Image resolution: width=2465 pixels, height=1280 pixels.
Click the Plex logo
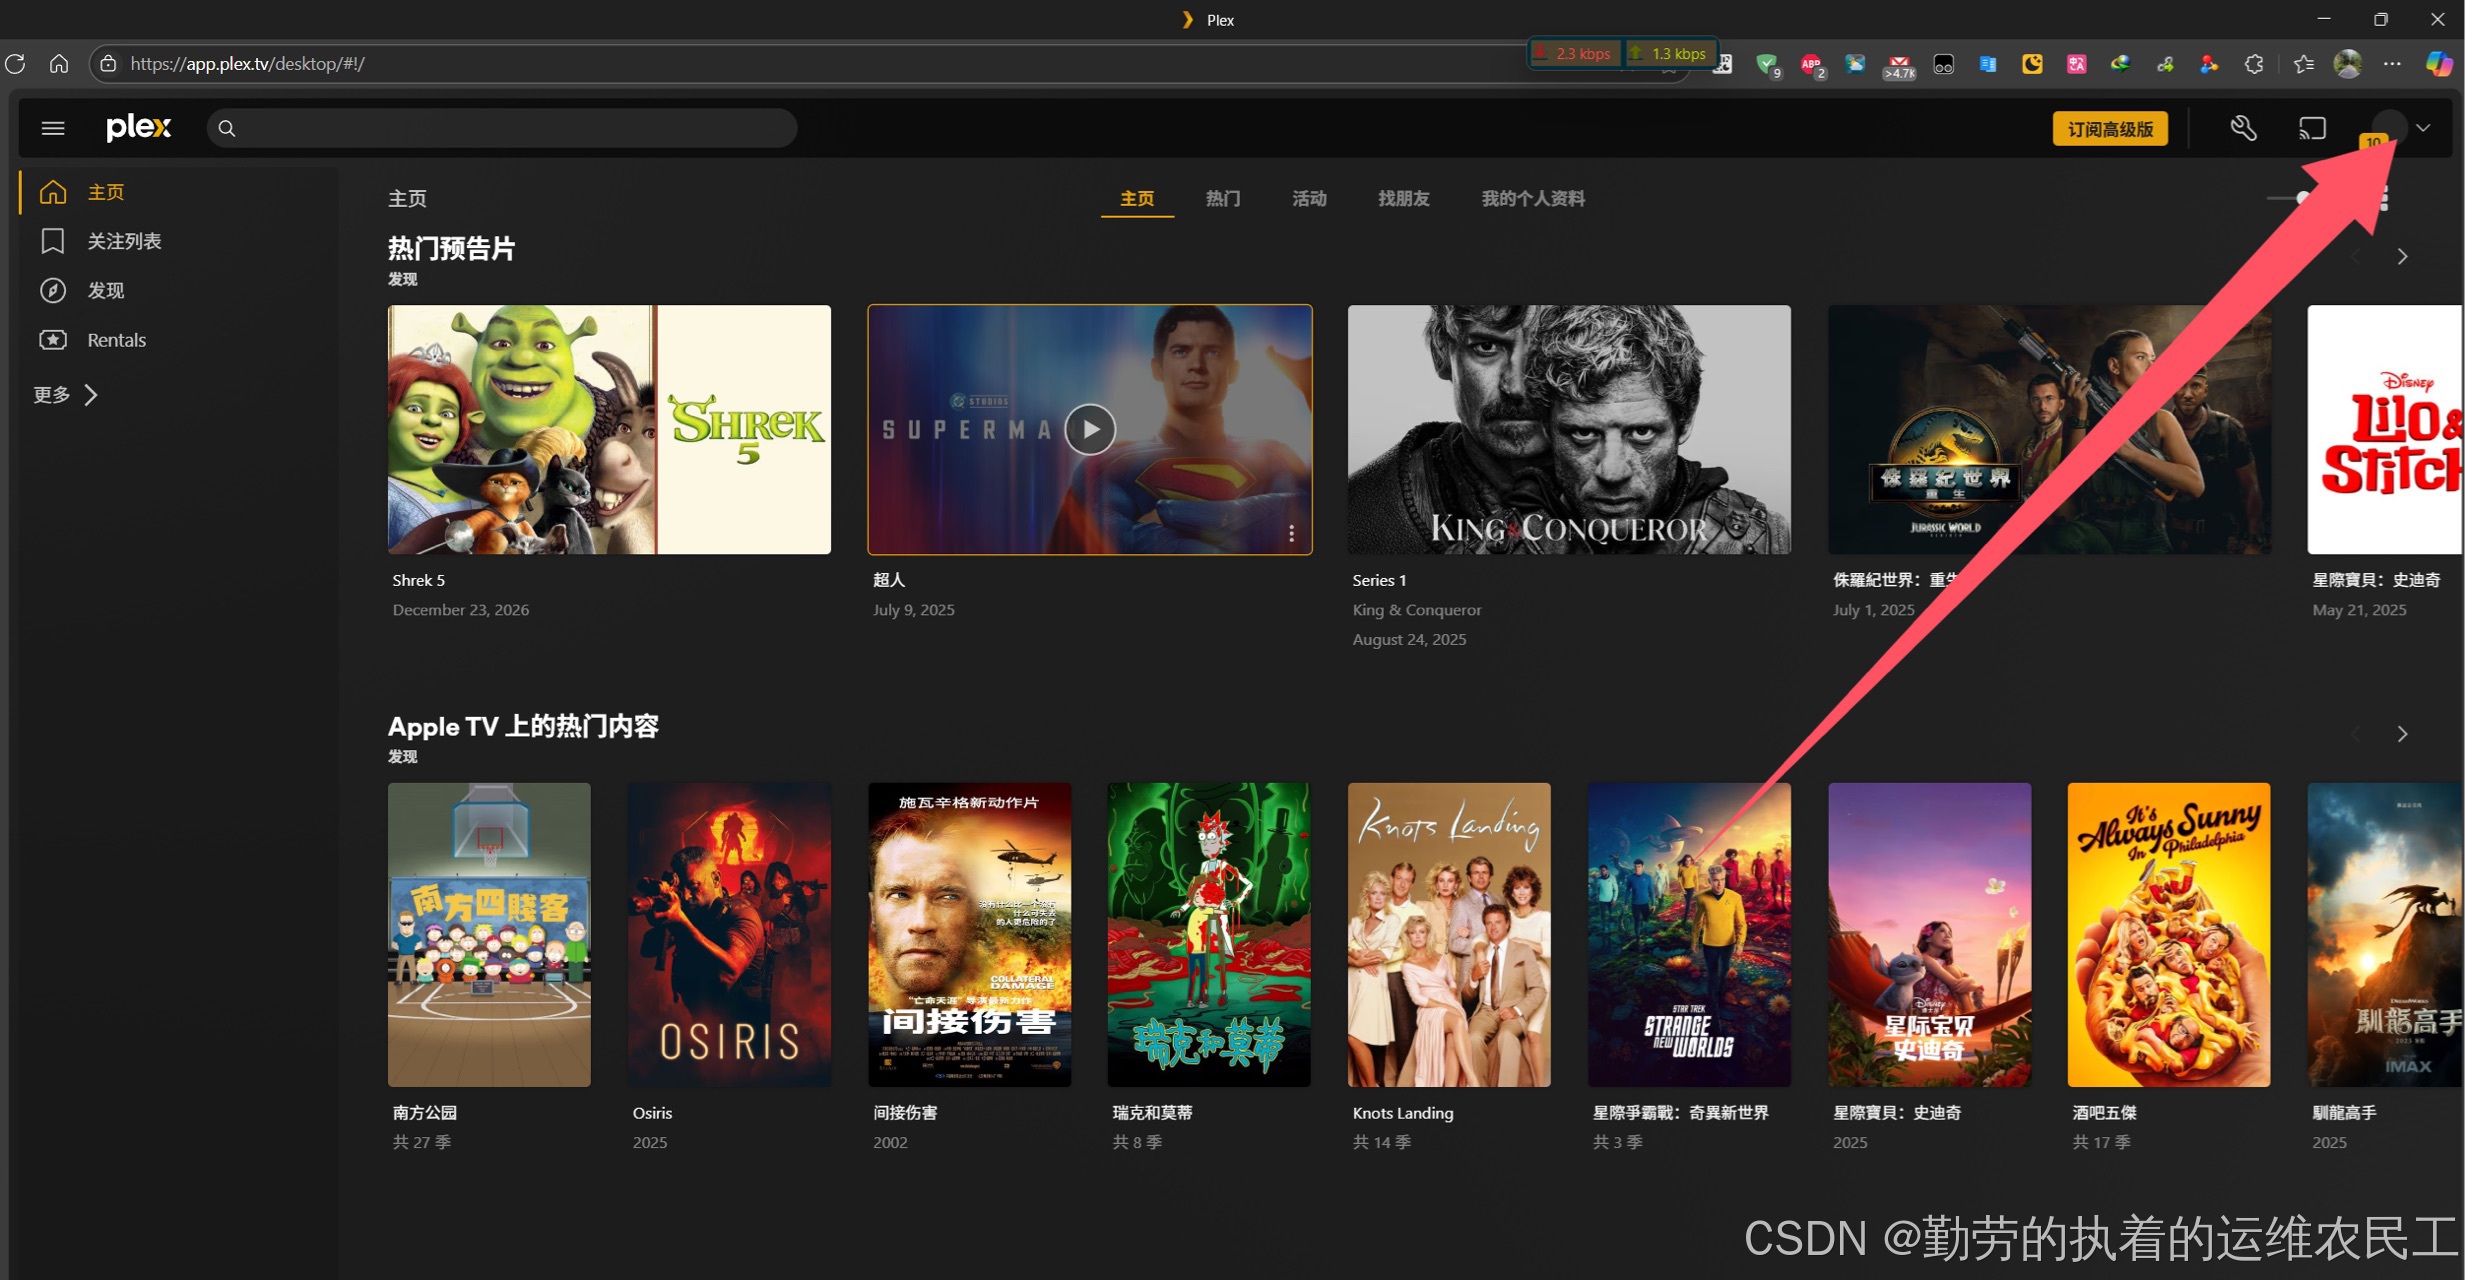[138, 127]
